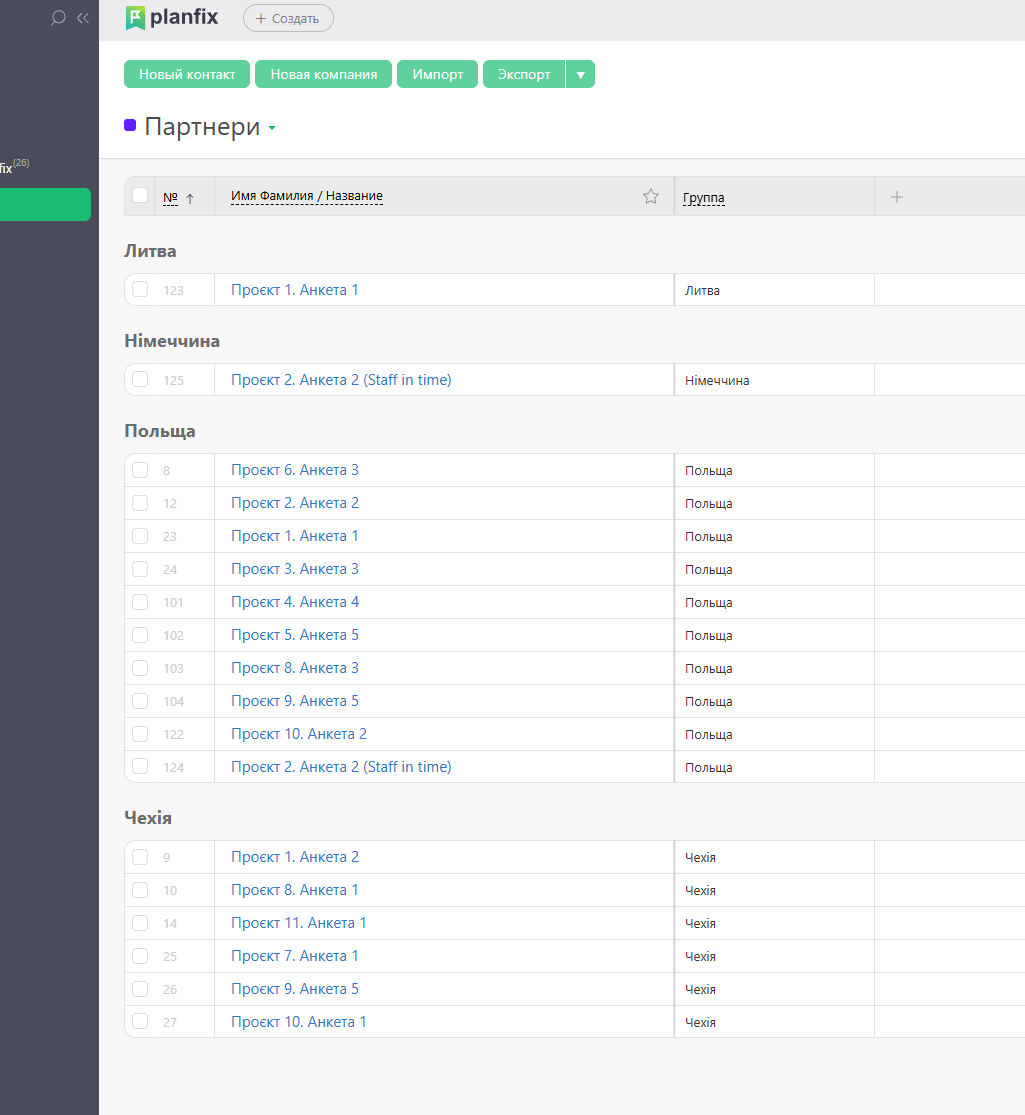Check the box for contact number 123
Screen dimensions: 1025x1115
(140, 290)
